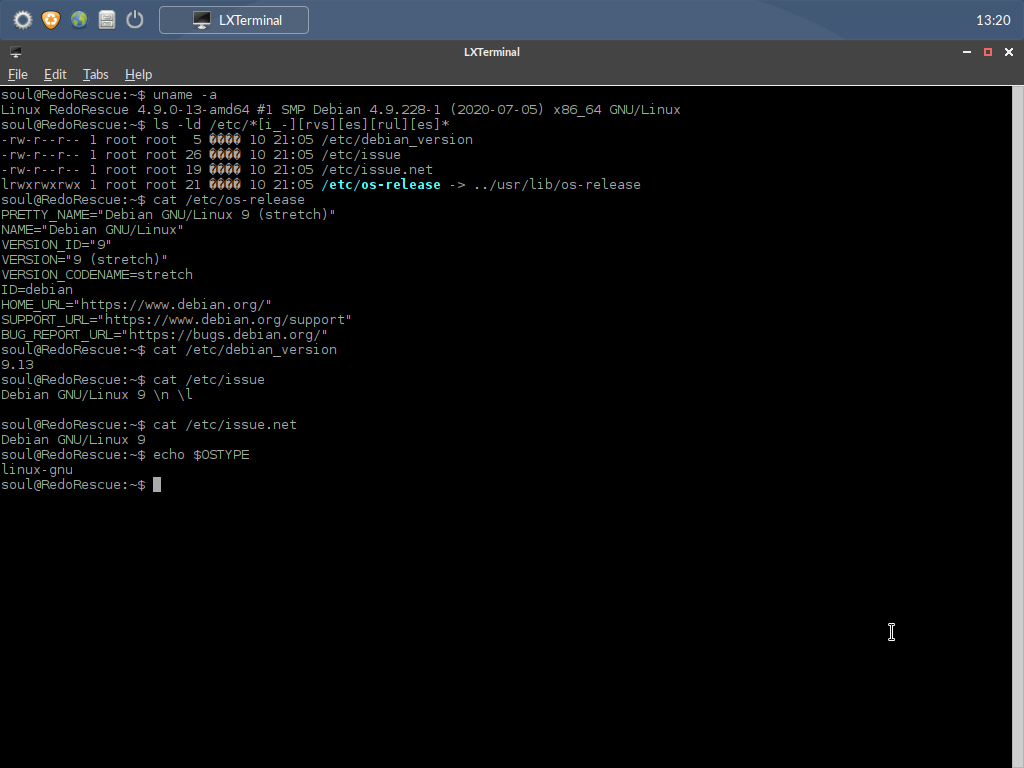This screenshot has height=768, width=1024.
Task: Click the 'cat /etc/issue.net' command
Action: [x=225, y=424]
